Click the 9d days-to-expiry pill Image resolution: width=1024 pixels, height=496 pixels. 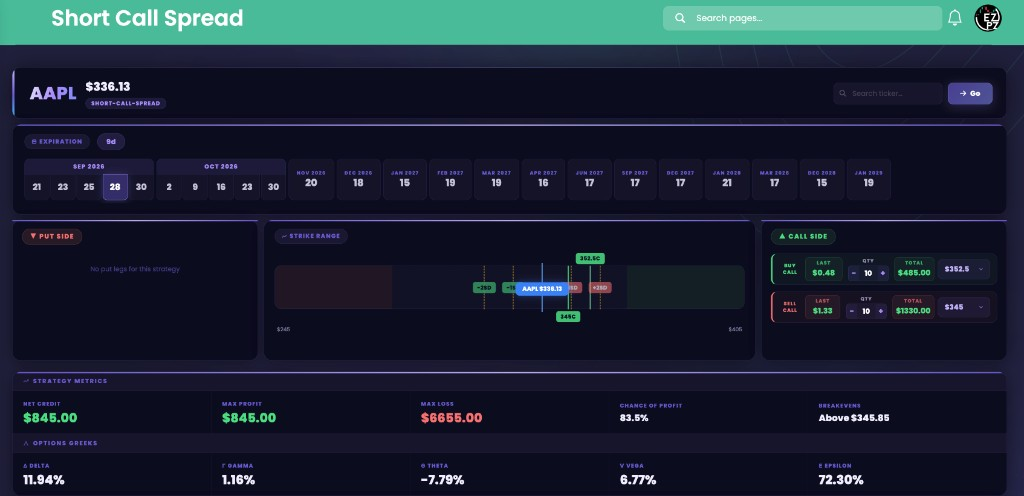(111, 141)
